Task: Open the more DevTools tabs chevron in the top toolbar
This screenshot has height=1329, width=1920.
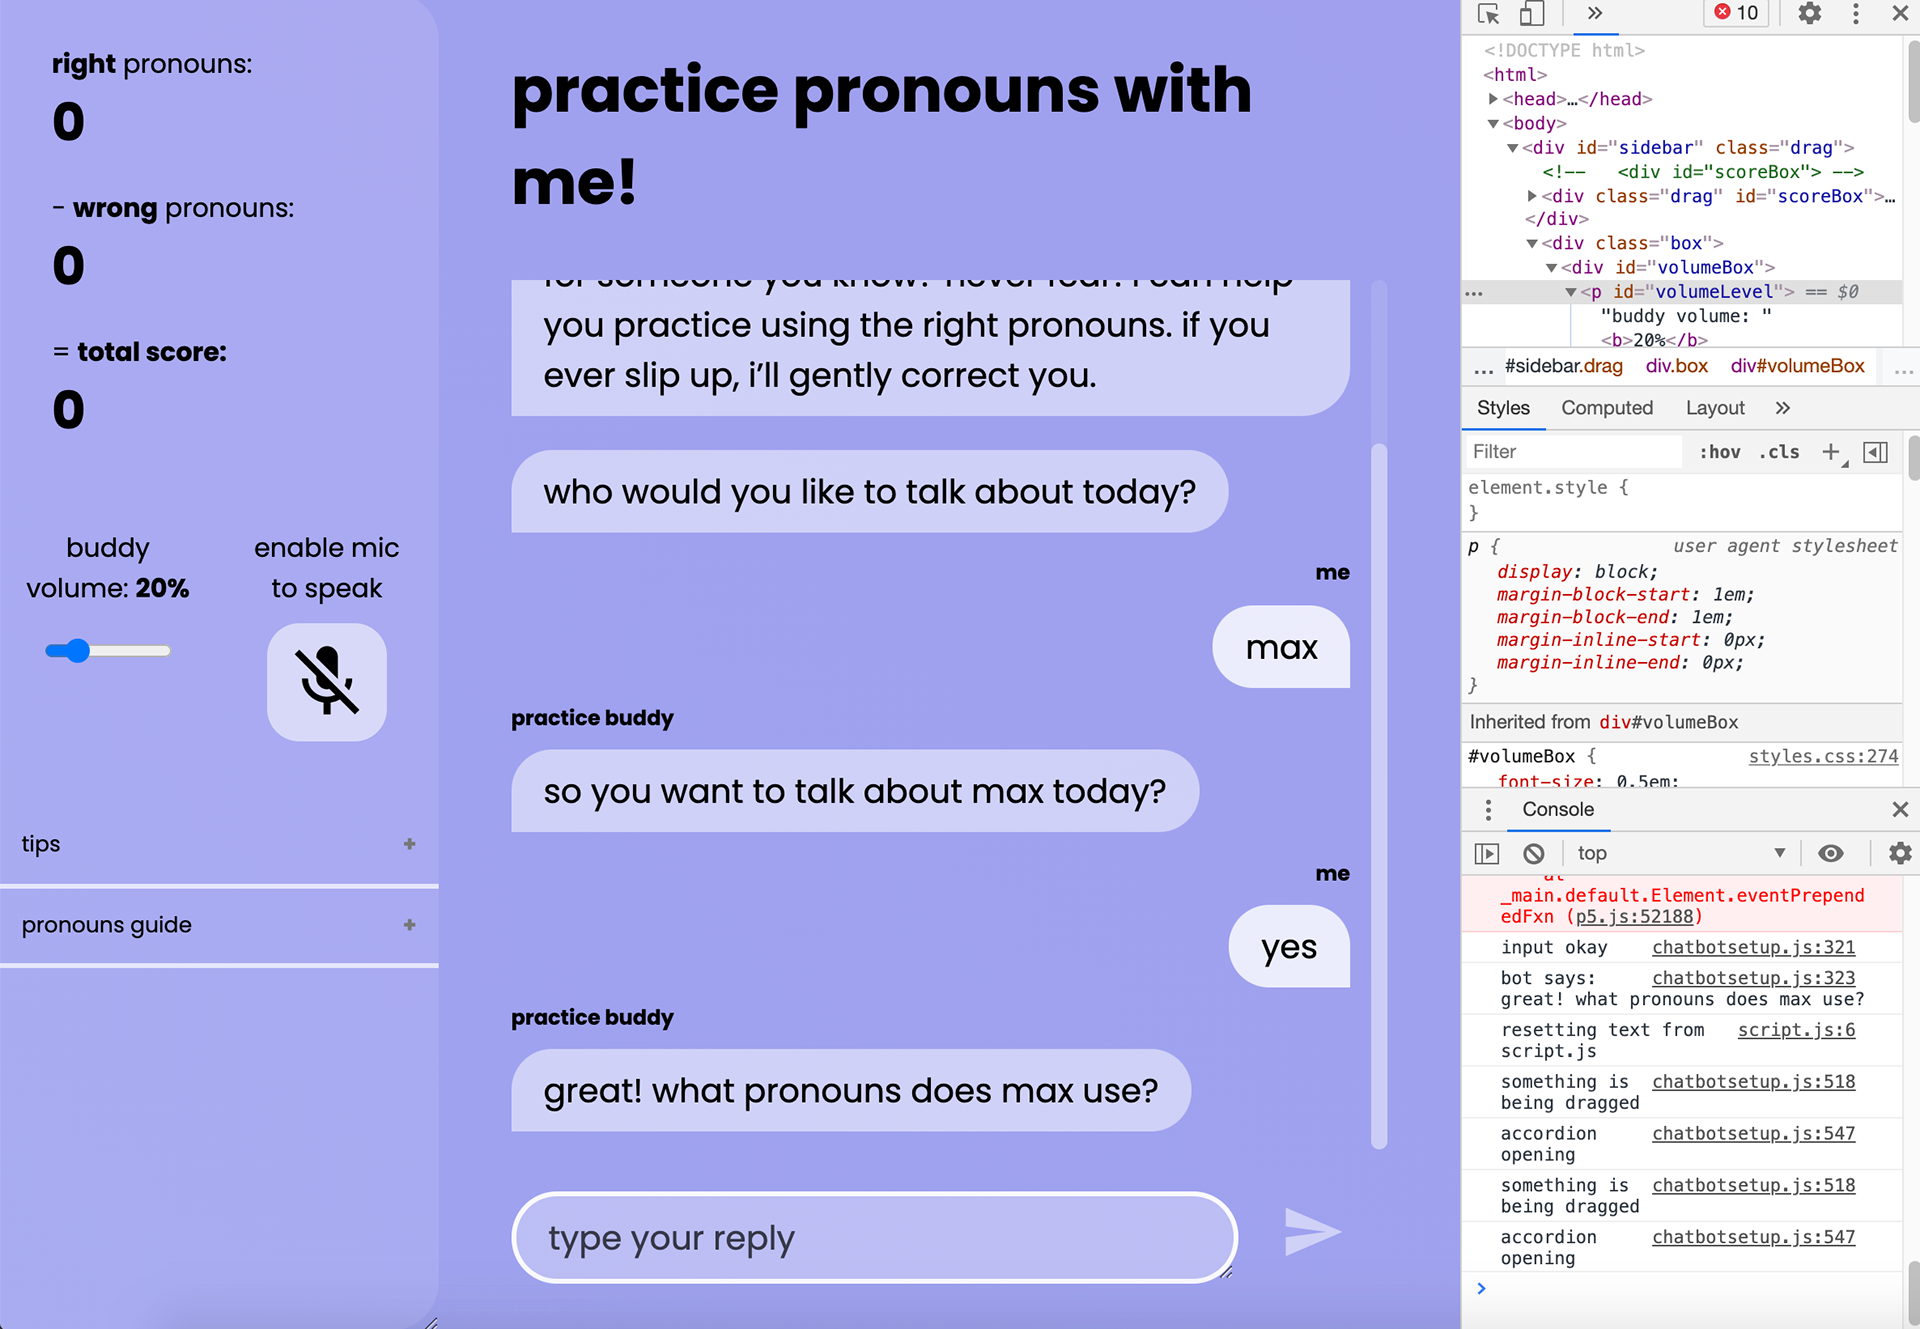Action: [x=1595, y=13]
